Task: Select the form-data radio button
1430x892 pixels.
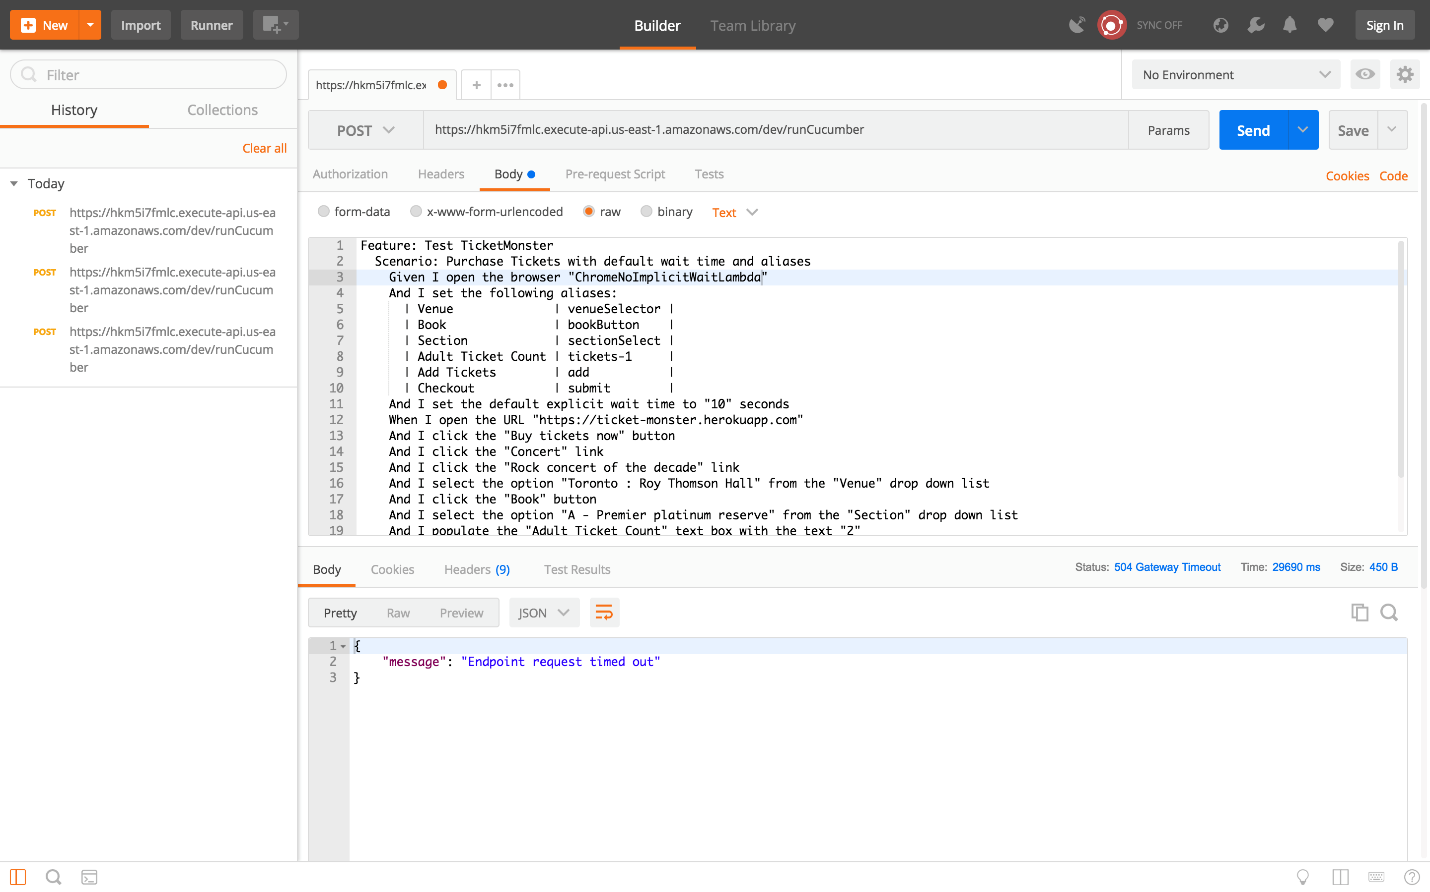Action: (x=324, y=212)
